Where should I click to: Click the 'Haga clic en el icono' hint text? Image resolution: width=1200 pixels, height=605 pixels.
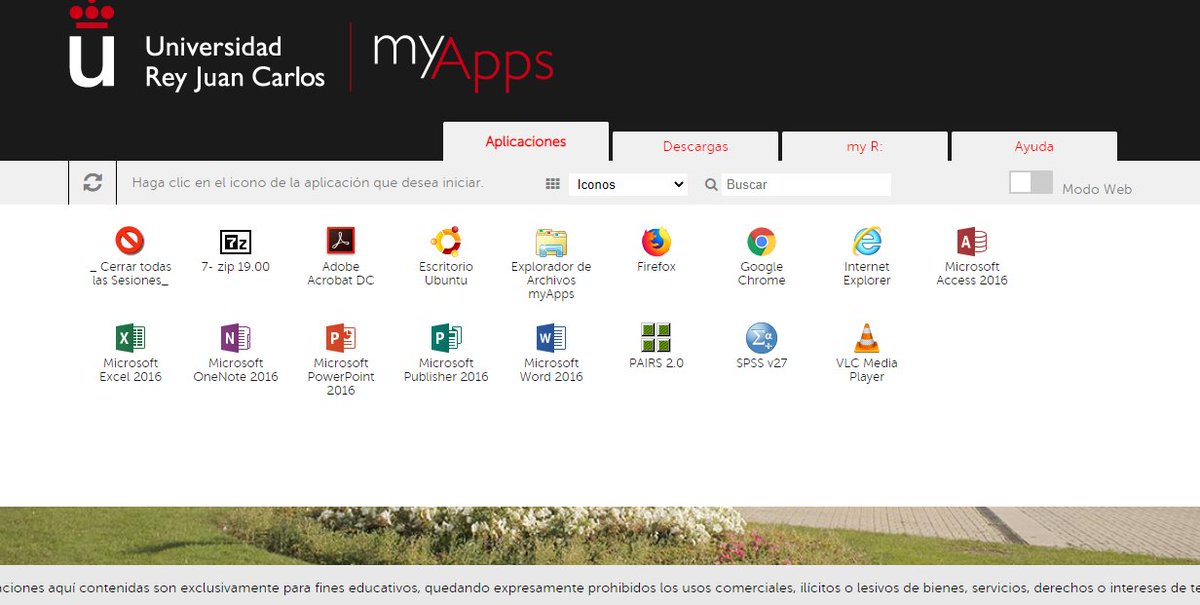pos(308,183)
